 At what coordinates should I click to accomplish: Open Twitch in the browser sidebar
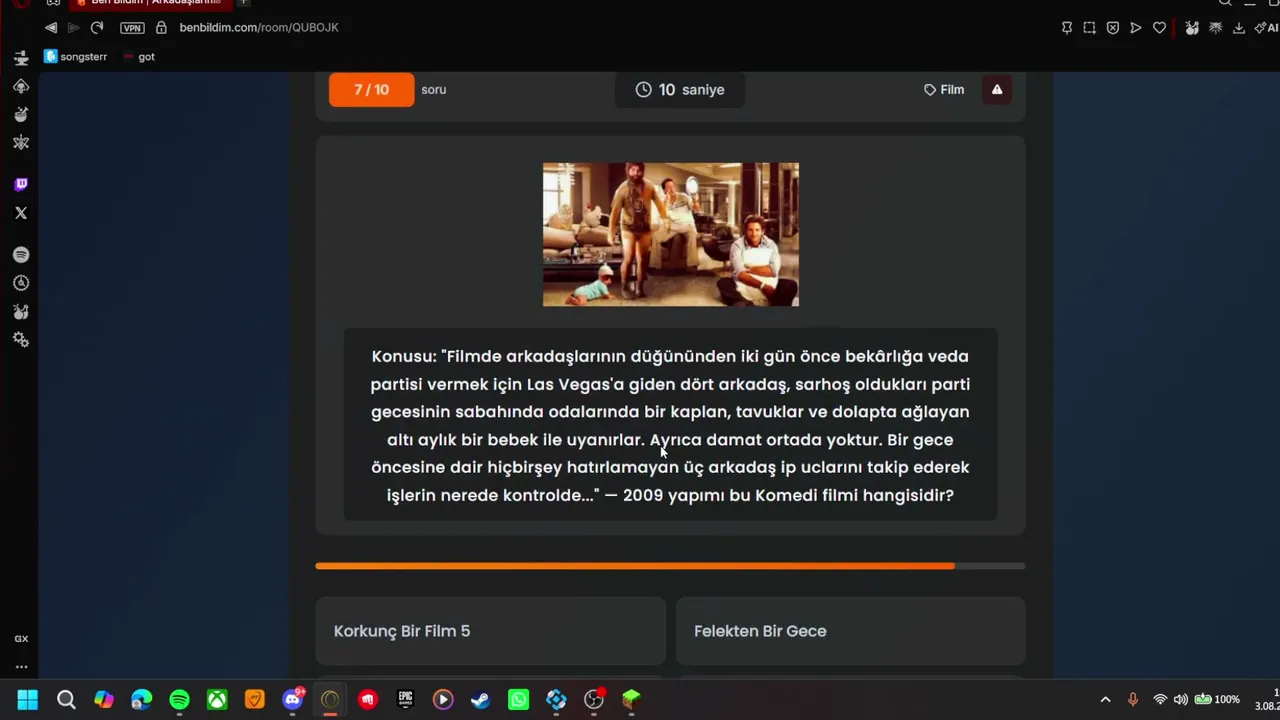click(x=21, y=184)
